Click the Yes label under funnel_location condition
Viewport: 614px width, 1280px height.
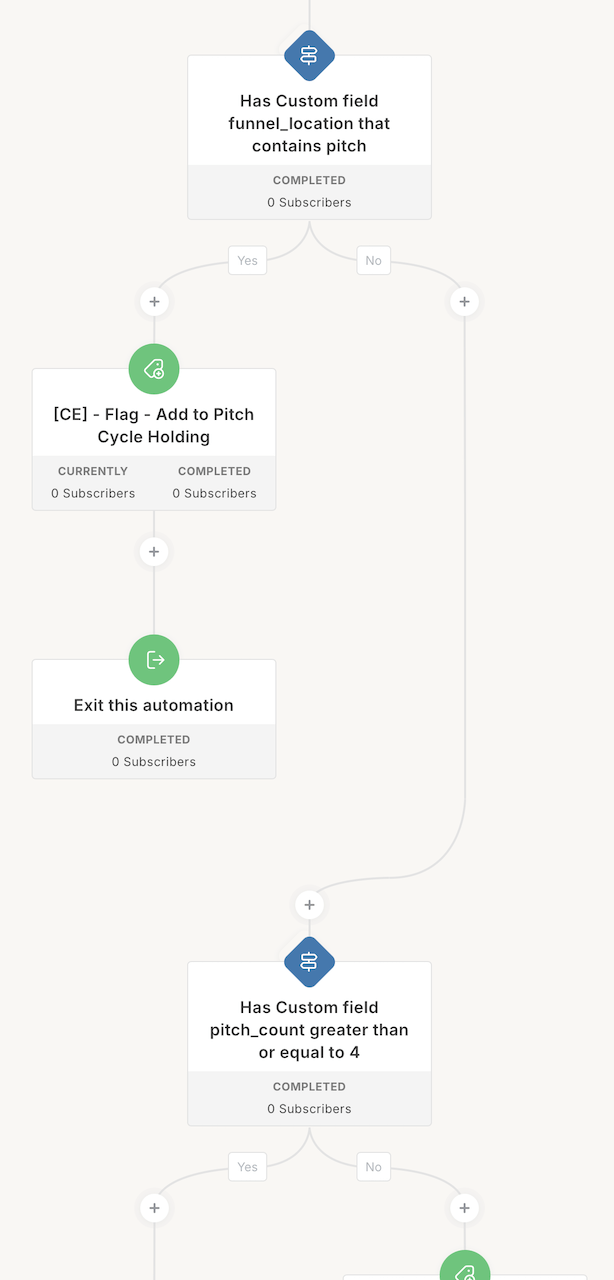click(x=247, y=261)
